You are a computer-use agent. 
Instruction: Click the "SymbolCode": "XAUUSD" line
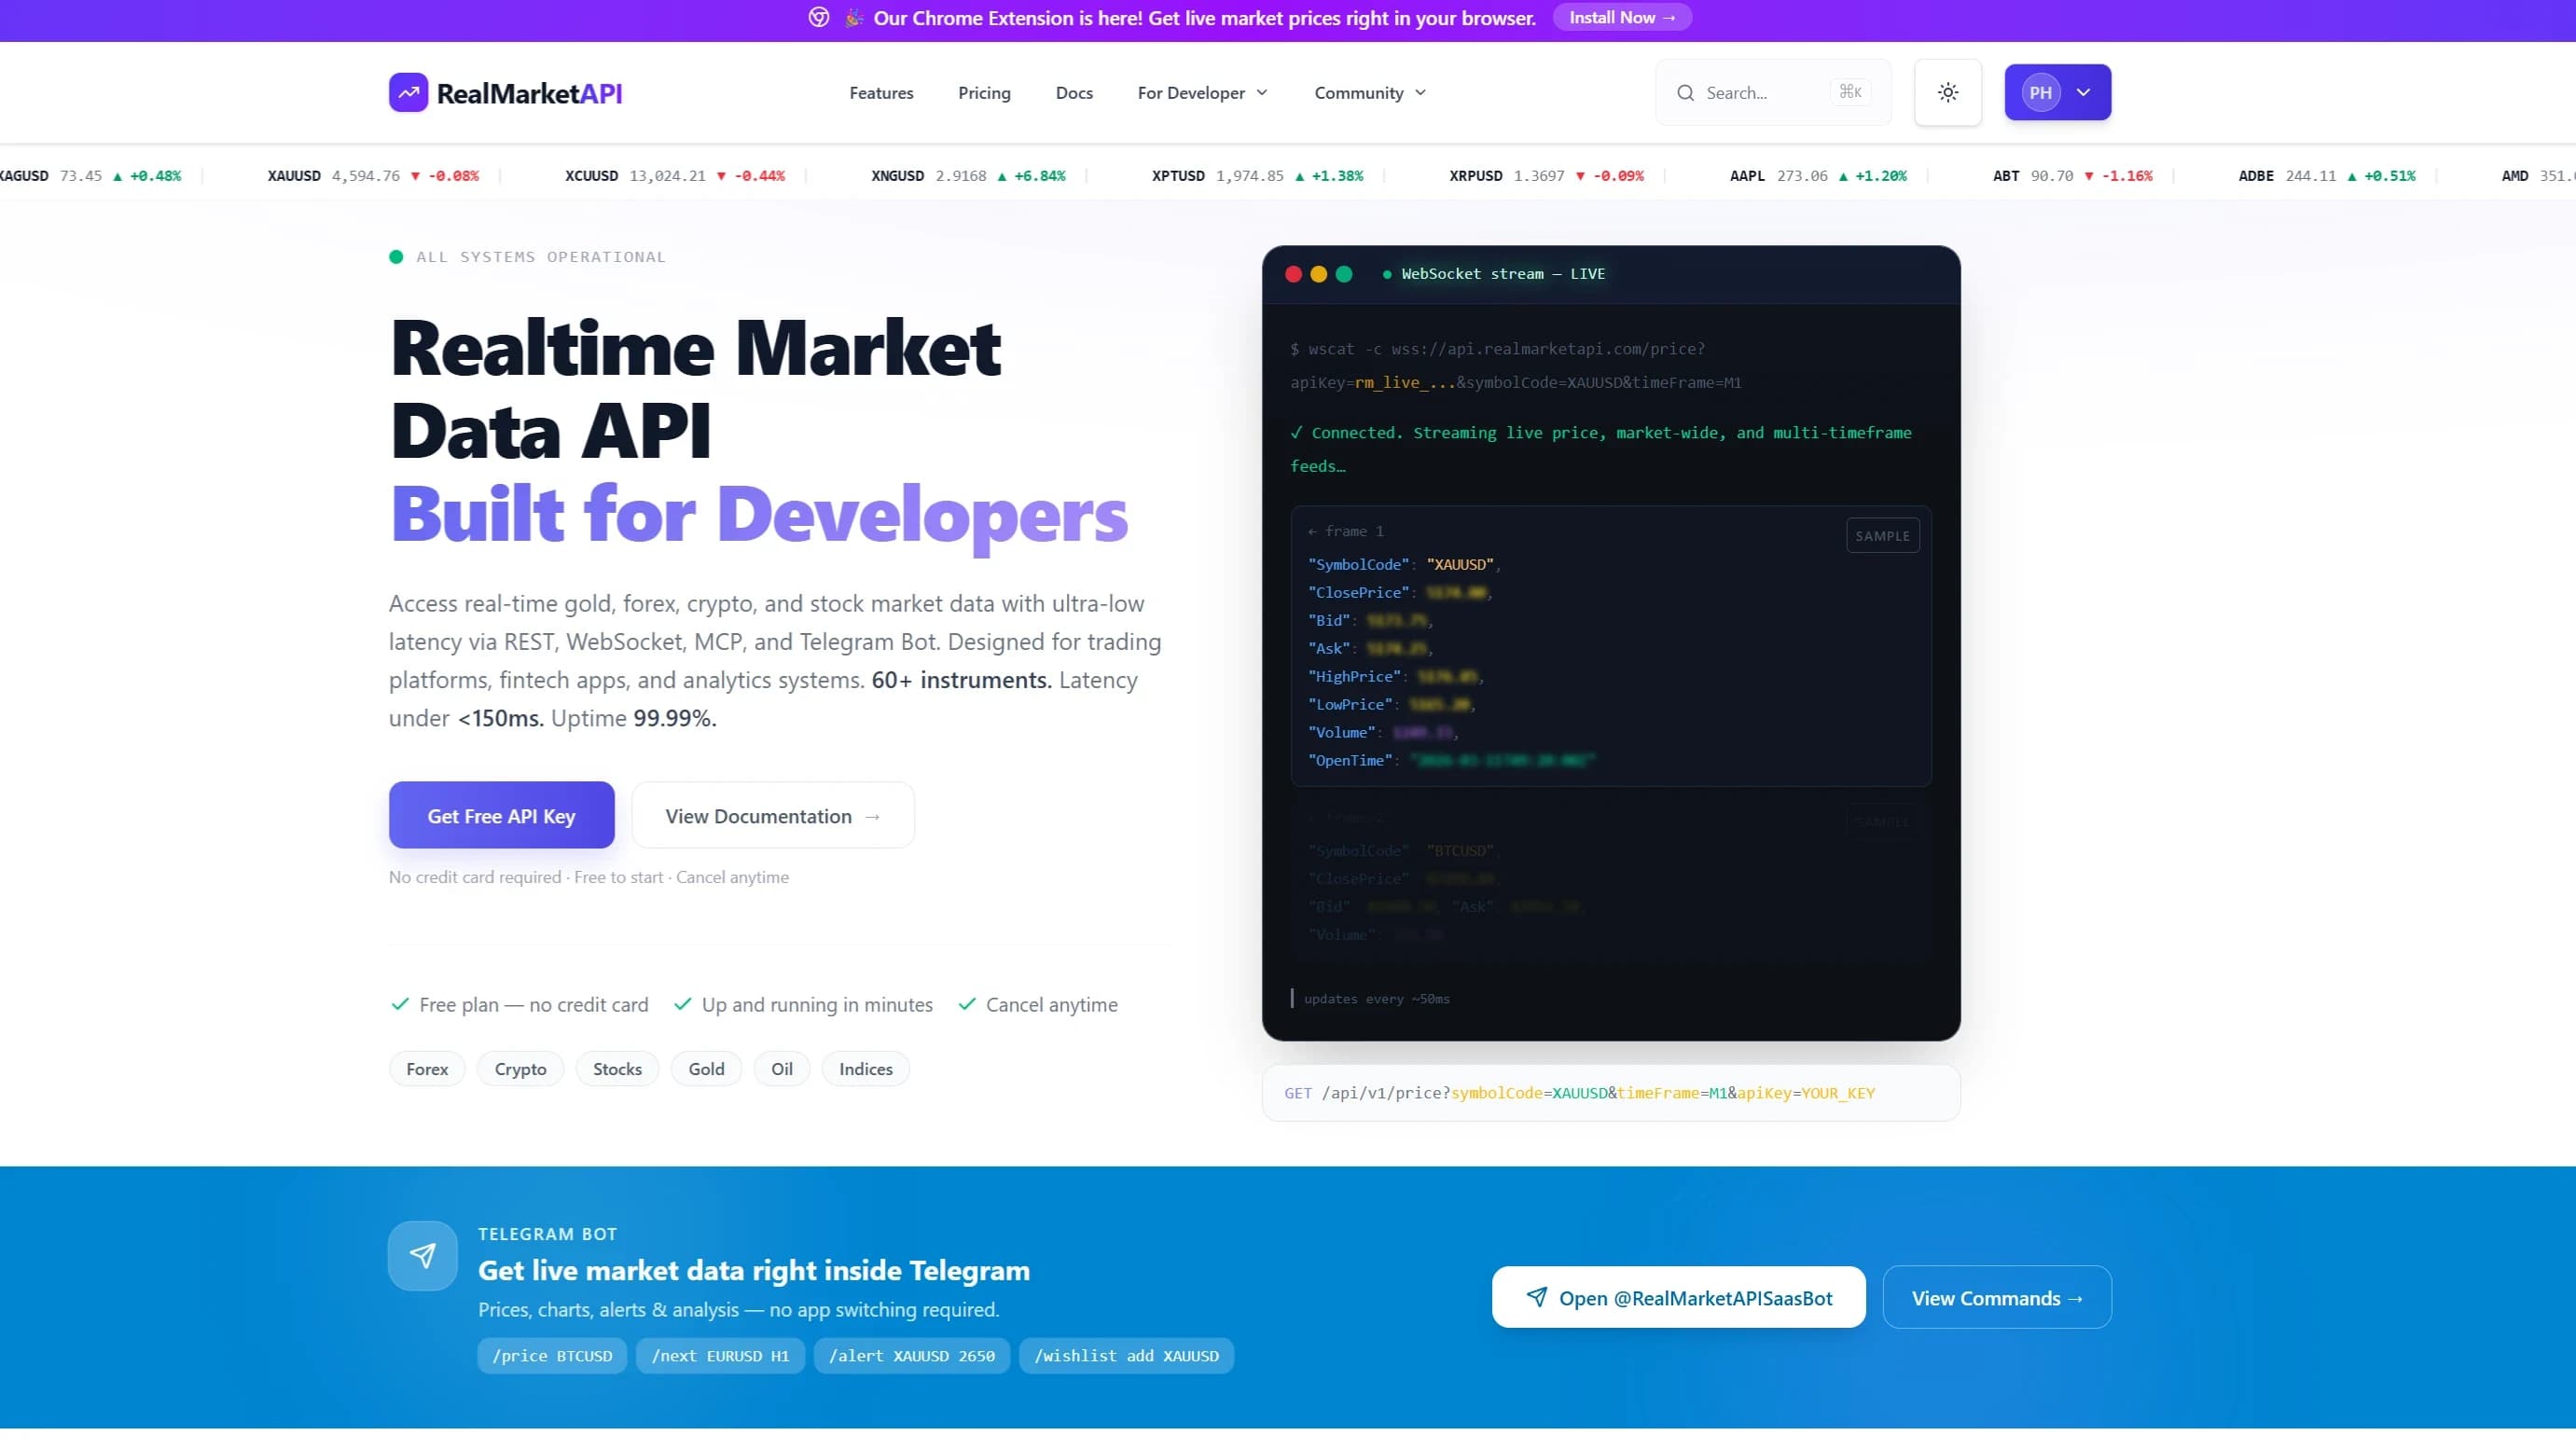[x=1403, y=564]
